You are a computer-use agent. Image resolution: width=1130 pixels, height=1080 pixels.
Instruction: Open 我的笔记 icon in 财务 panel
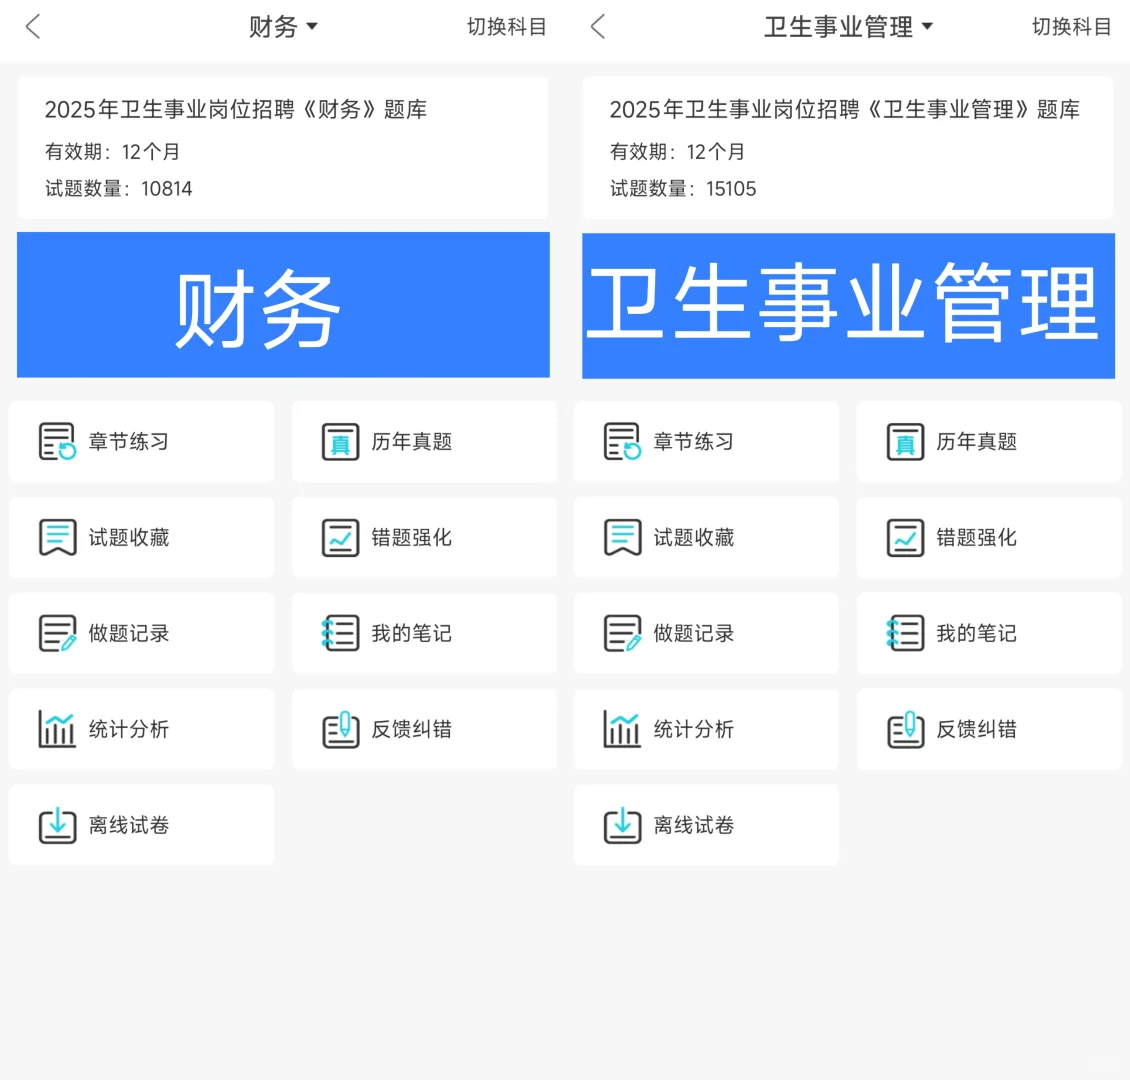click(x=340, y=633)
